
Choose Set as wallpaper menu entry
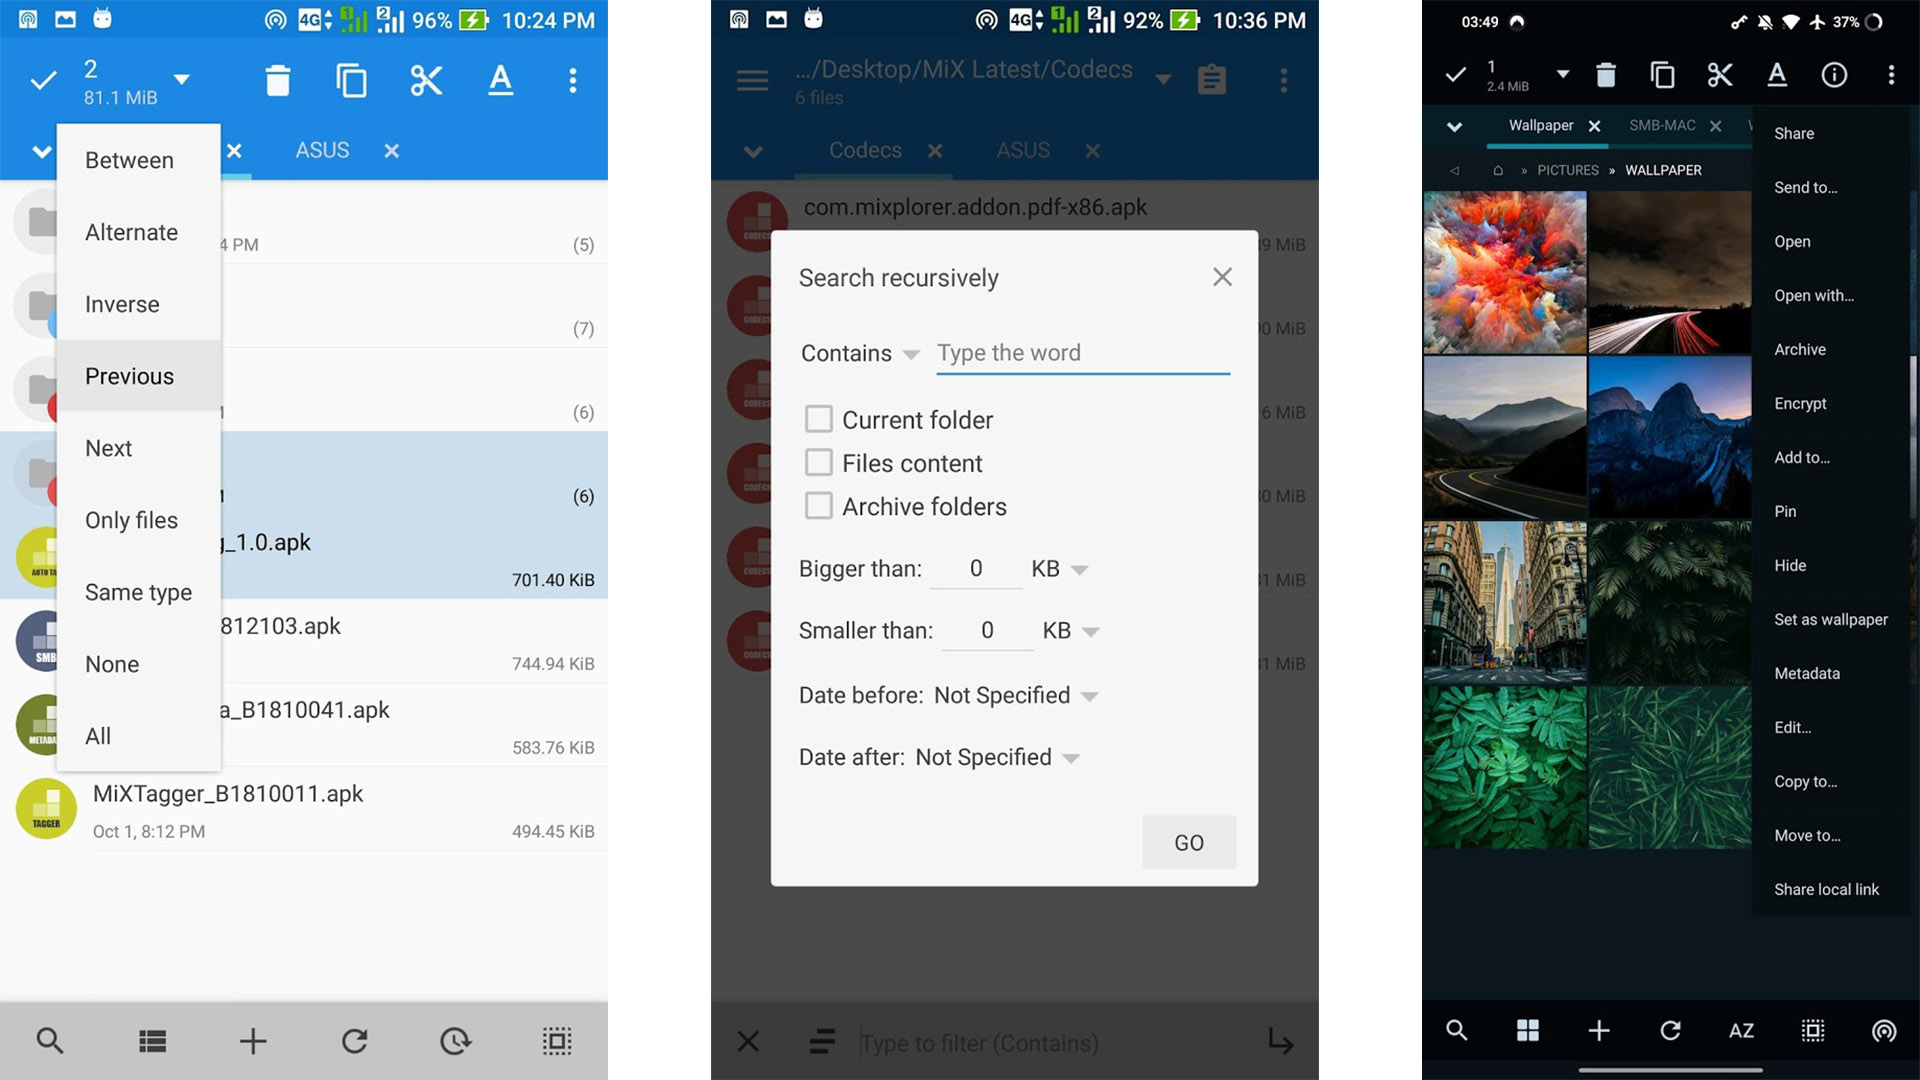1830,619
